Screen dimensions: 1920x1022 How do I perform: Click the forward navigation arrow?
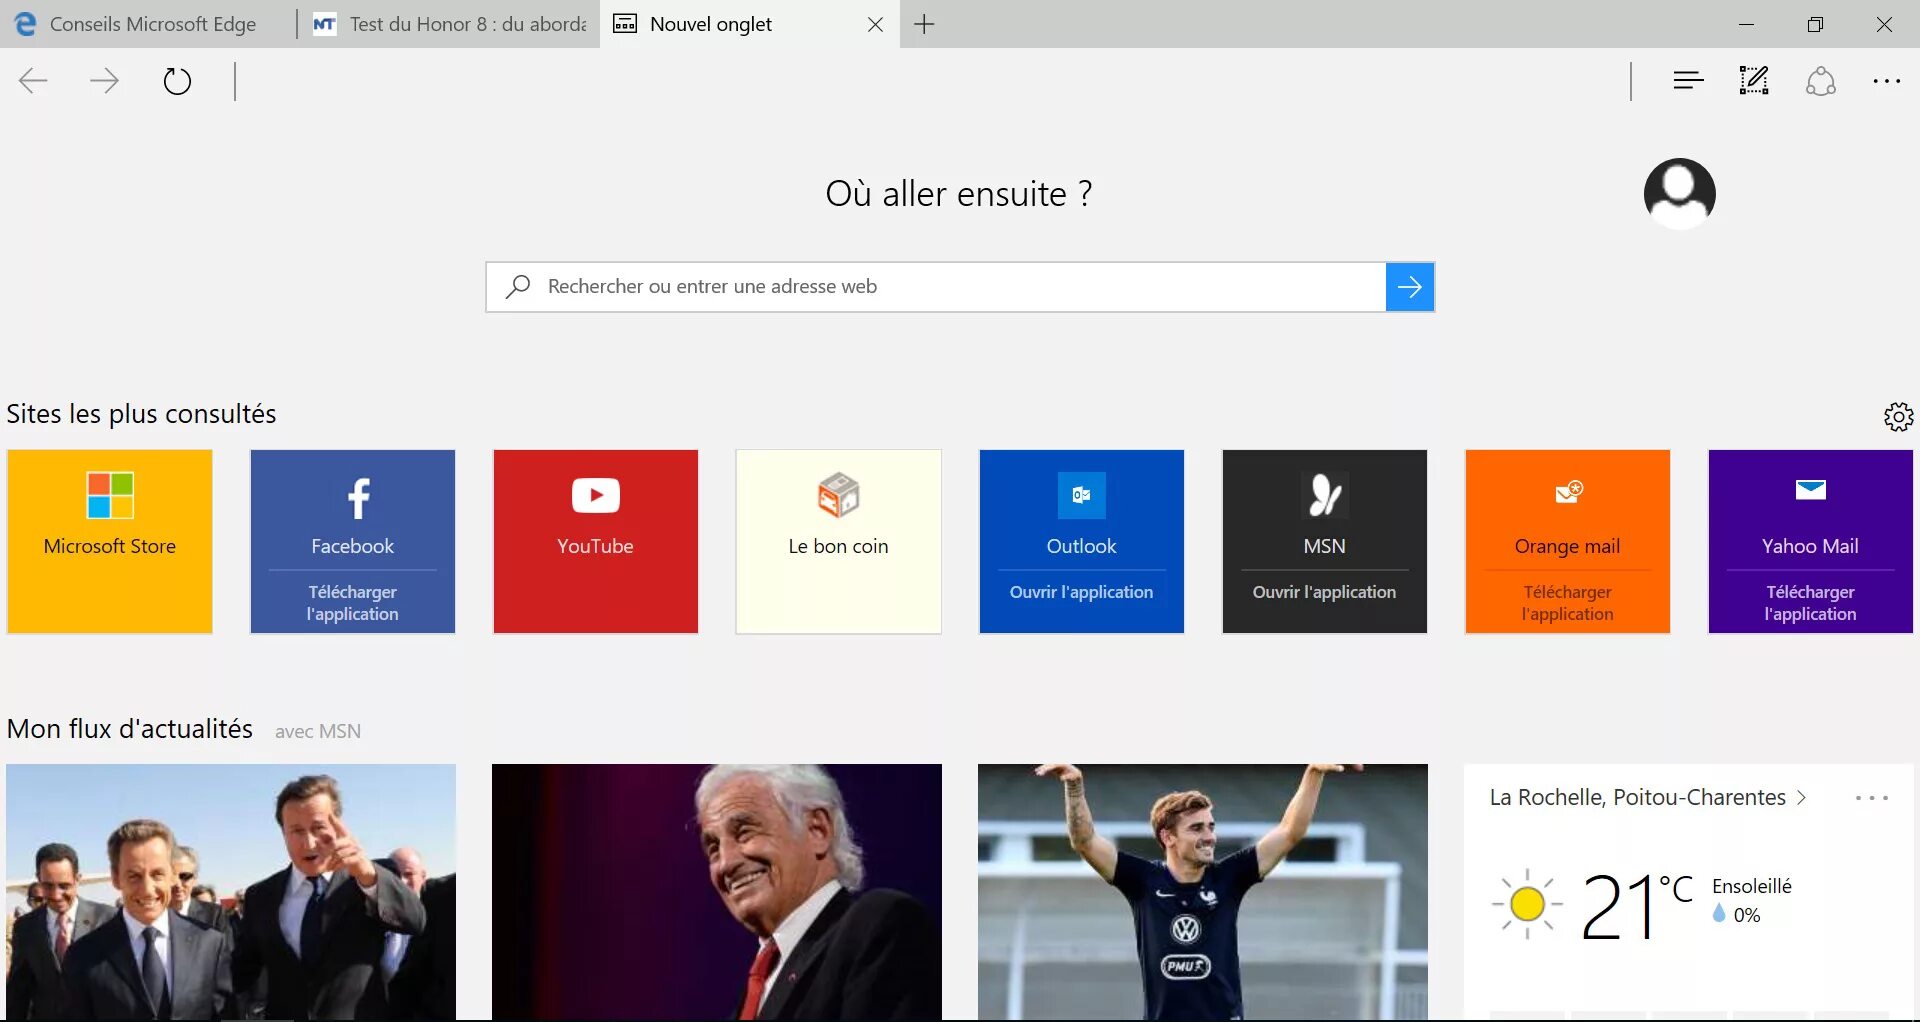[x=104, y=81]
